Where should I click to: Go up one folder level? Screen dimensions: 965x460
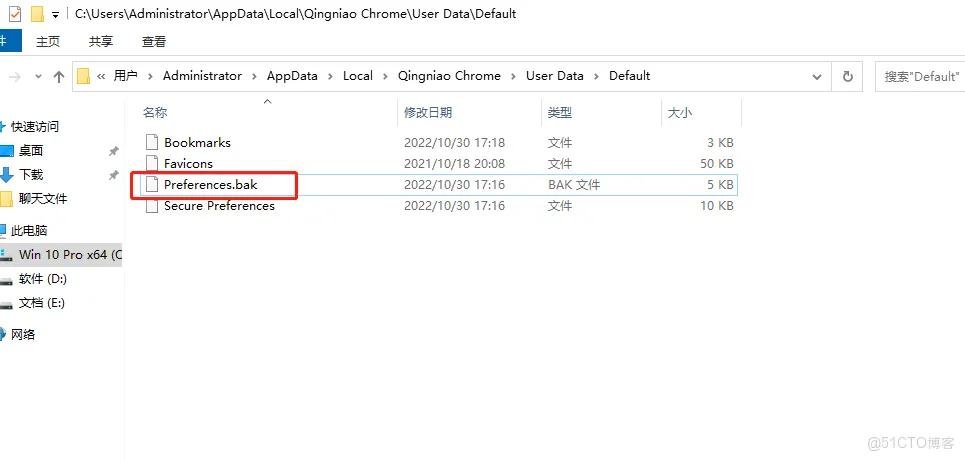click(59, 76)
